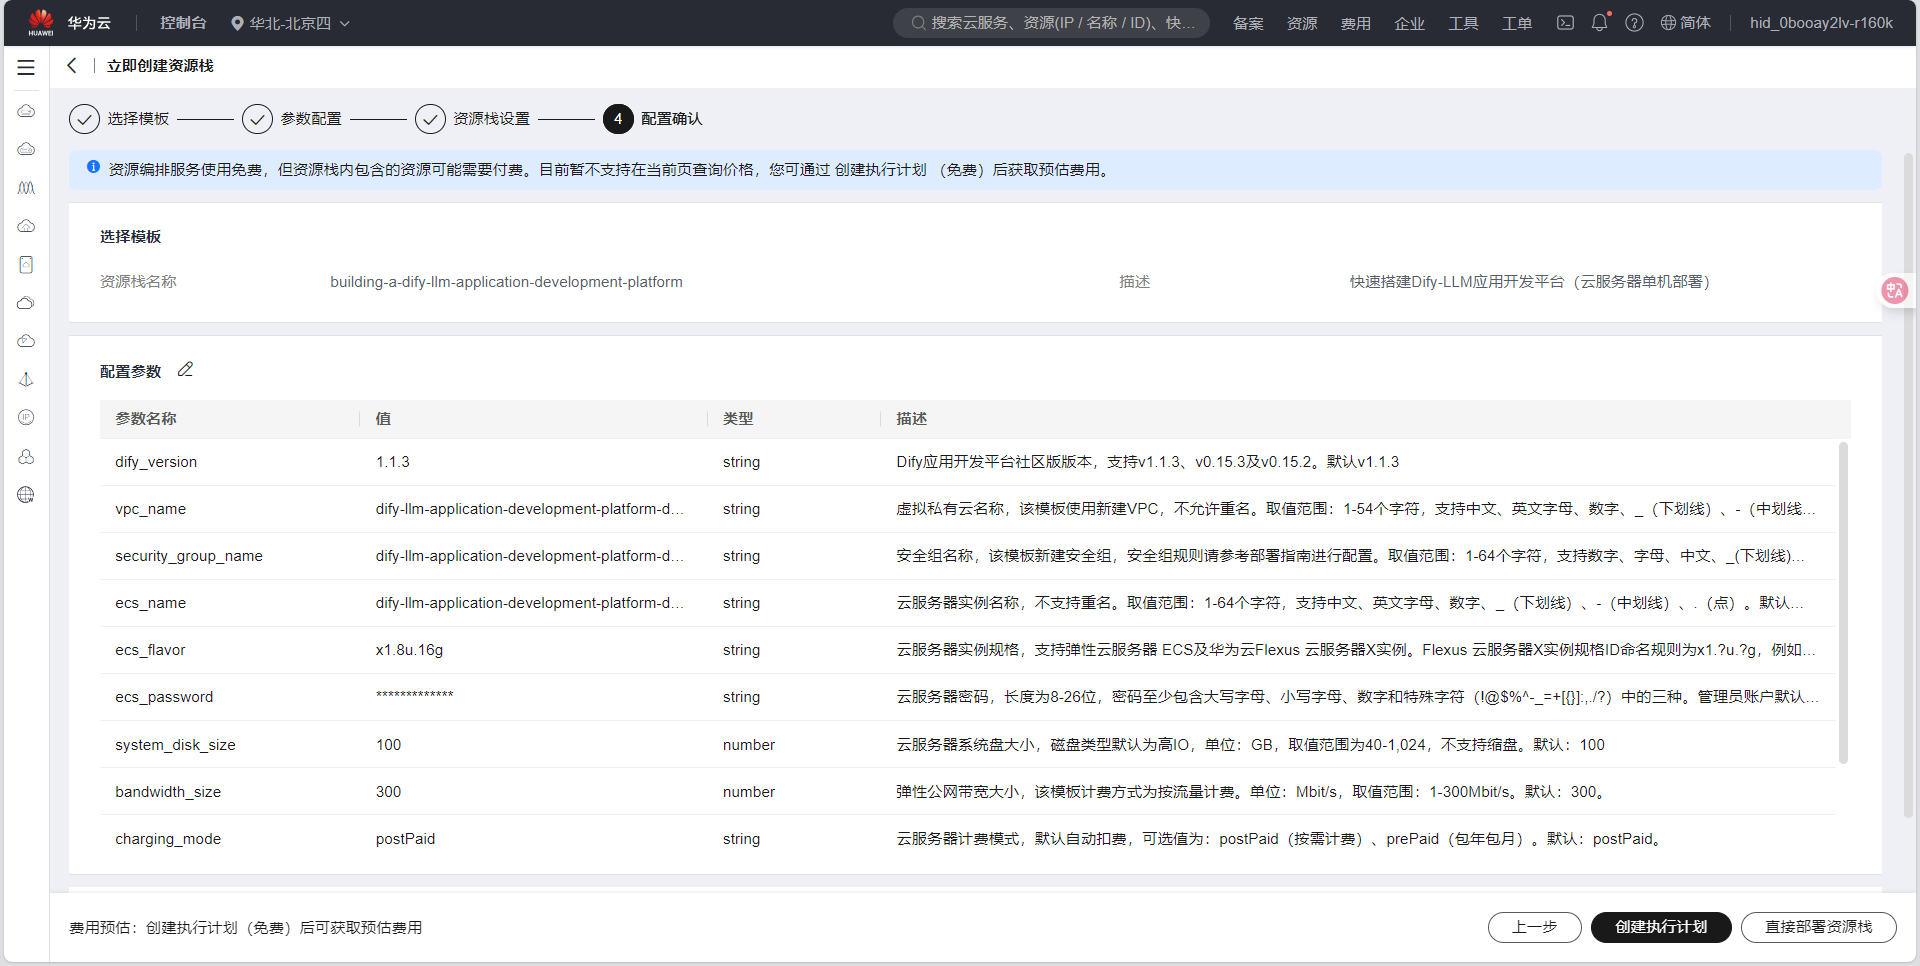Viewport: 1920px width, 966px height.
Task: Click the system_disk_size value 100
Action: [x=388, y=745]
